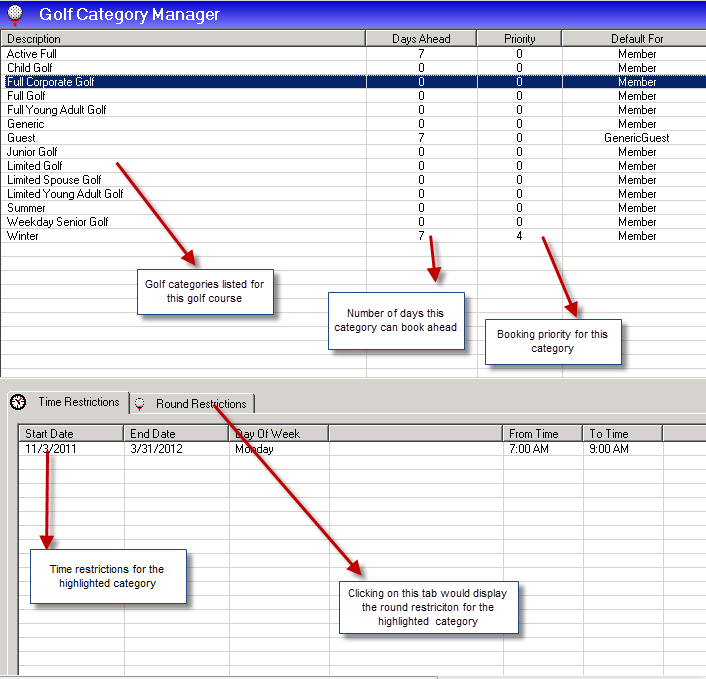Click the golf ball icon in title bar
The image size is (706, 679).
(x=15, y=15)
